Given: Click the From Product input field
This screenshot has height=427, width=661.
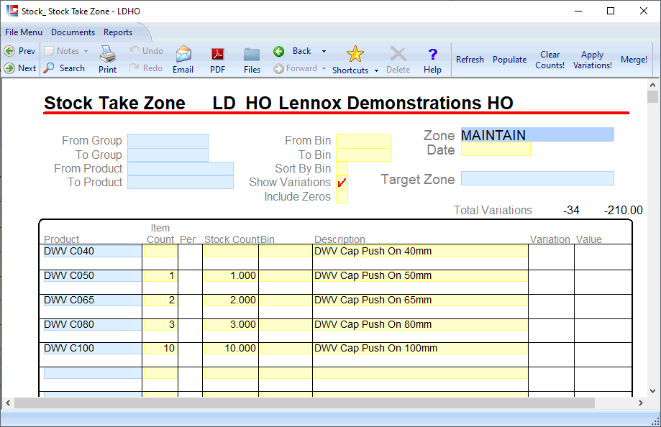Looking at the screenshot, I should (x=180, y=169).
